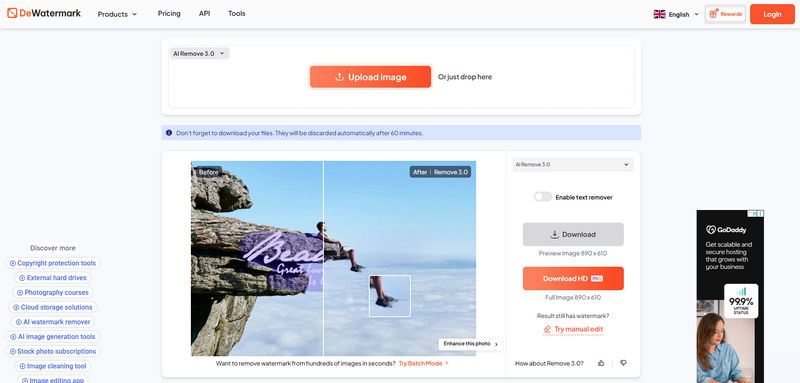This screenshot has height=383, width=800.
Task: Click the Discover more heading
Action: click(53, 248)
